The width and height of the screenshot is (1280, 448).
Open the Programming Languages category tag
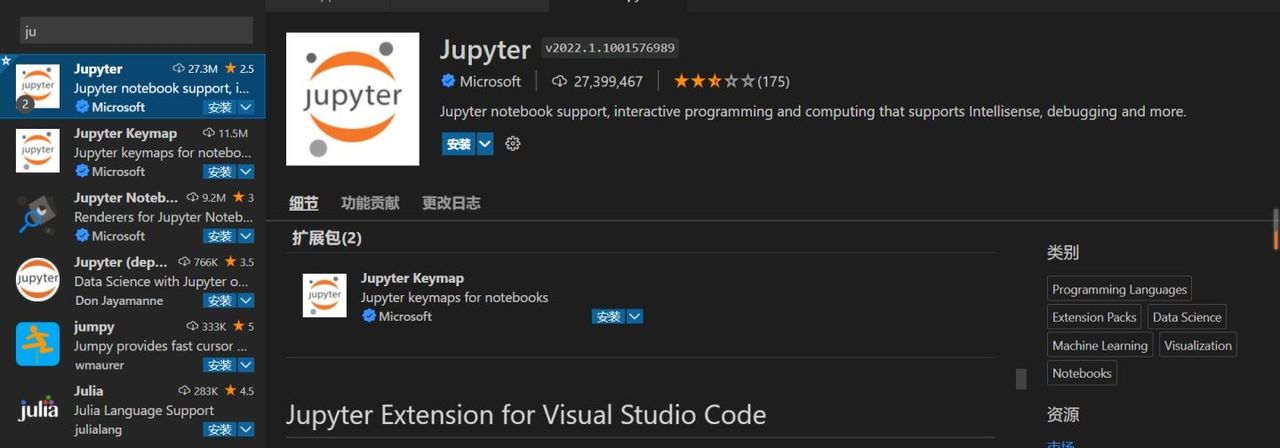(1119, 289)
